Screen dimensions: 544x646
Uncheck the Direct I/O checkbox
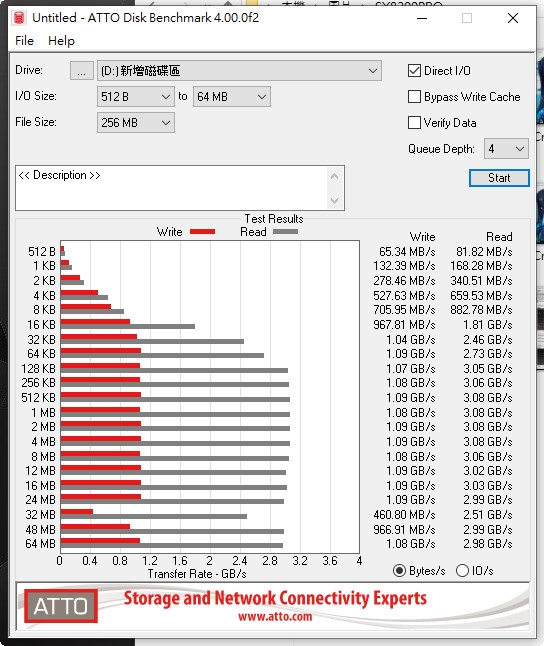pyautogui.click(x=414, y=70)
